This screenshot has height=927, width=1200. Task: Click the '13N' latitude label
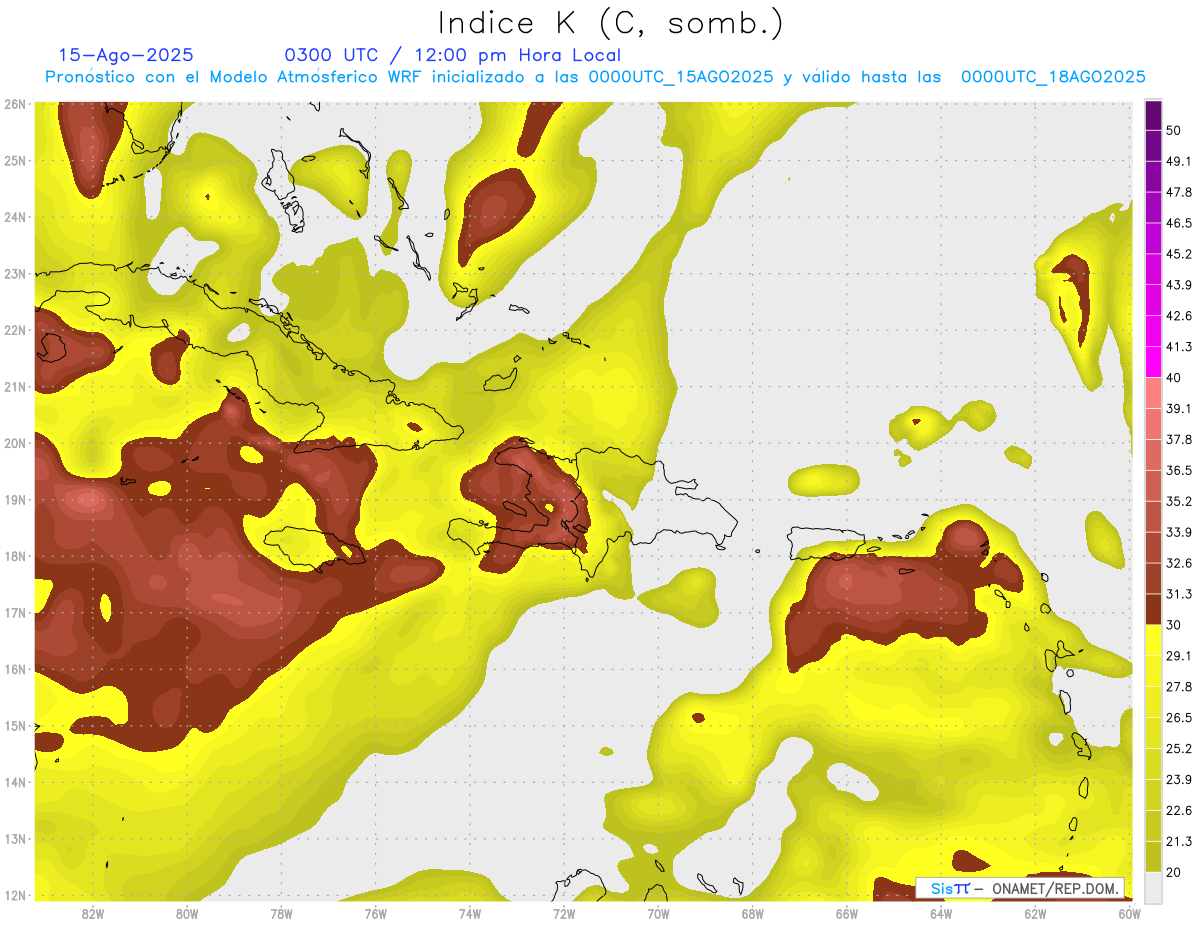click(x=14, y=838)
